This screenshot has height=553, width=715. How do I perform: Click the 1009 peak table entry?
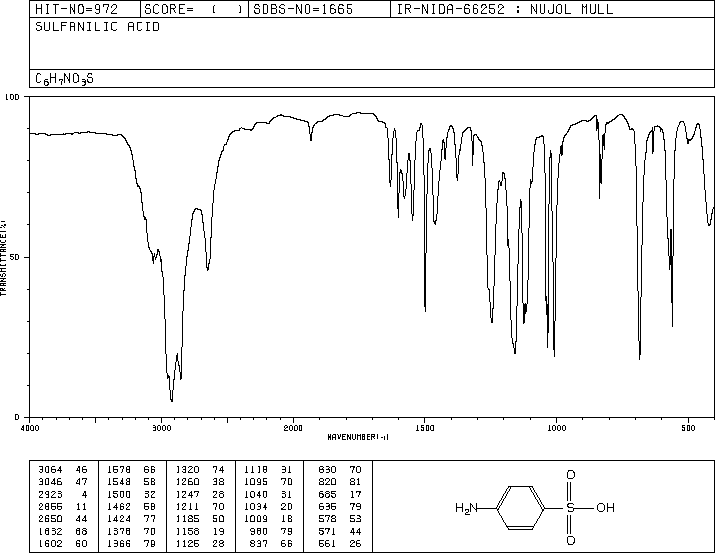pos(268,519)
